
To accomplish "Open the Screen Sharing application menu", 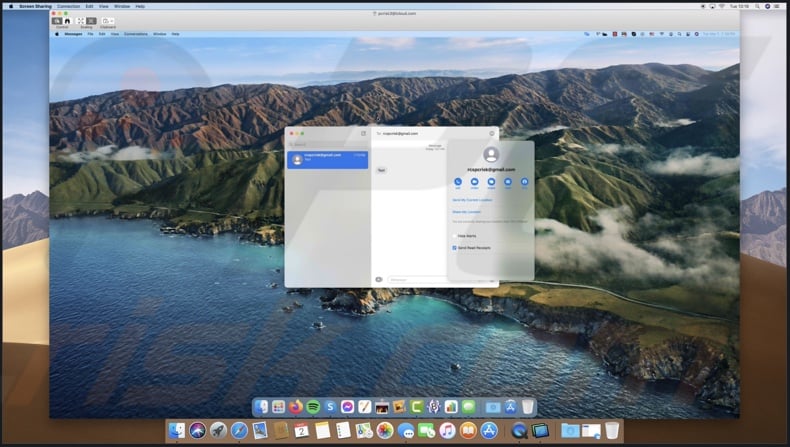I will tap(35, 6).
